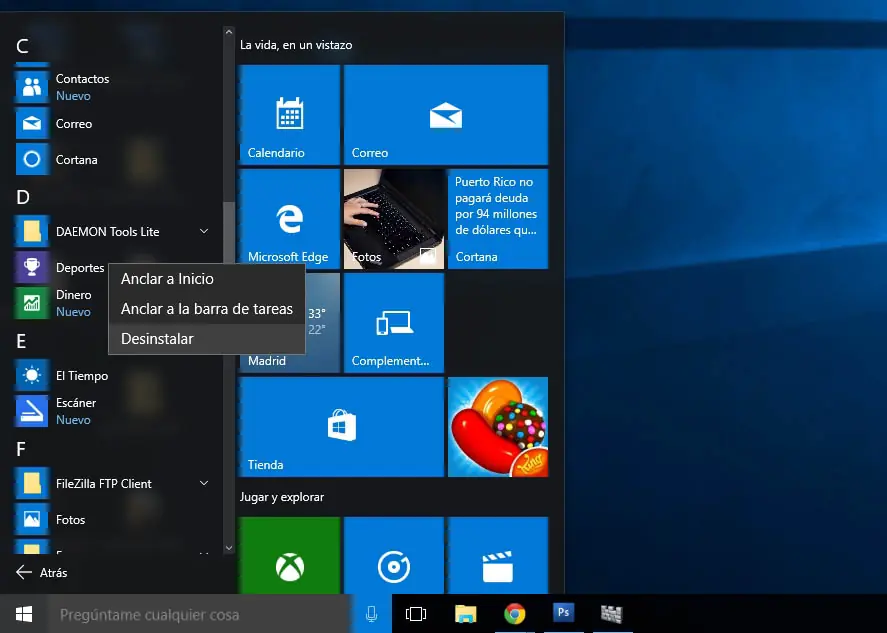
Task: Jump to letter D header
Action: [23, 197]
